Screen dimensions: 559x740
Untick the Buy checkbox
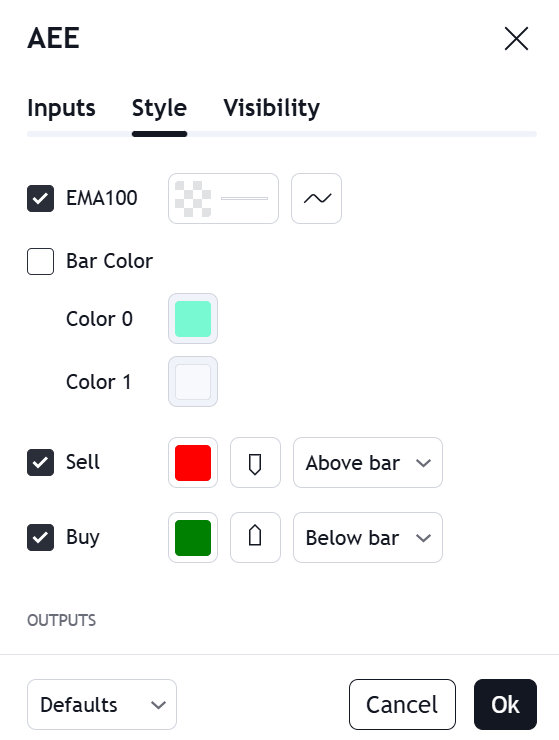(x=41, y=537)
